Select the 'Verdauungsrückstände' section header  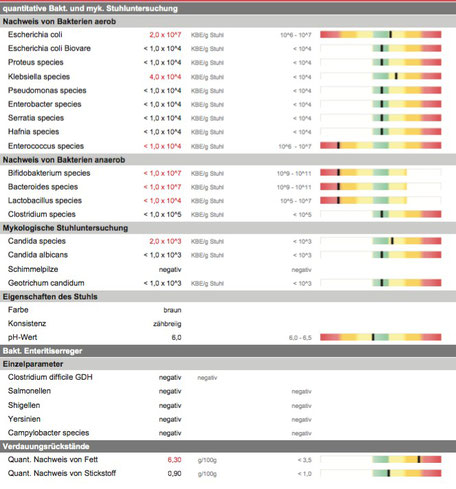46,446
